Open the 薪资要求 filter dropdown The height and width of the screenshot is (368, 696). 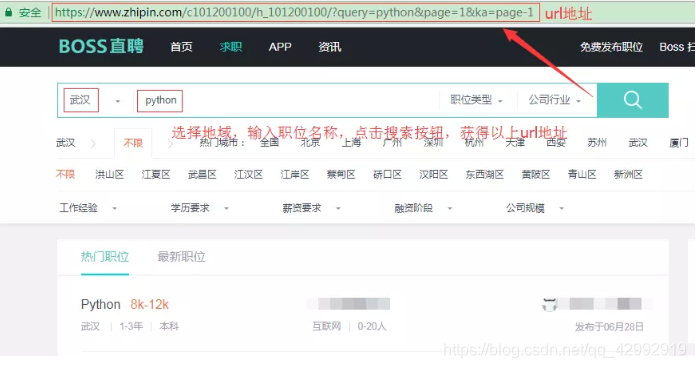pos(312,208)
